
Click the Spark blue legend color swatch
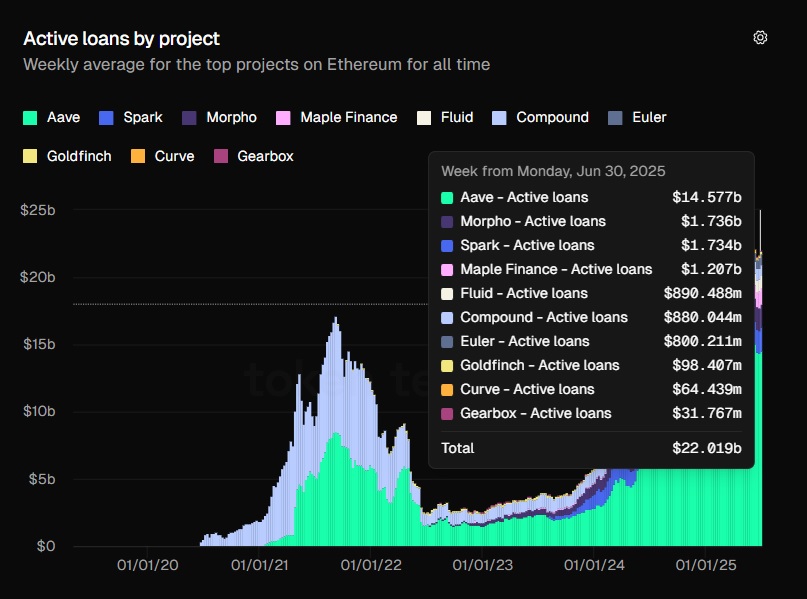[x=106, y=118]
